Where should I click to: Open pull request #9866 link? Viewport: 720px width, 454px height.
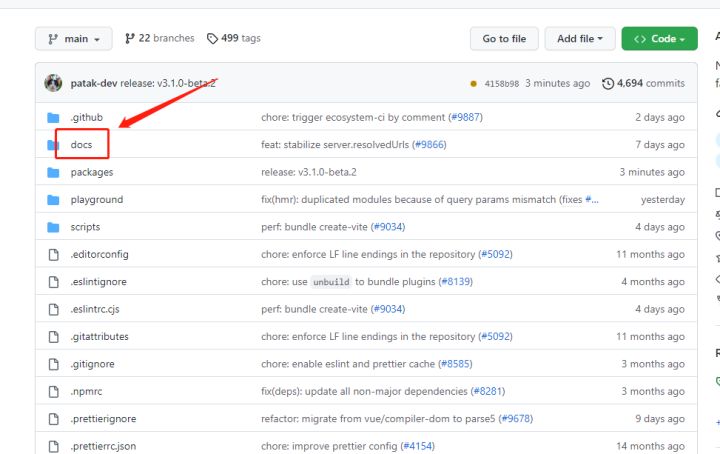pos(429,145)
